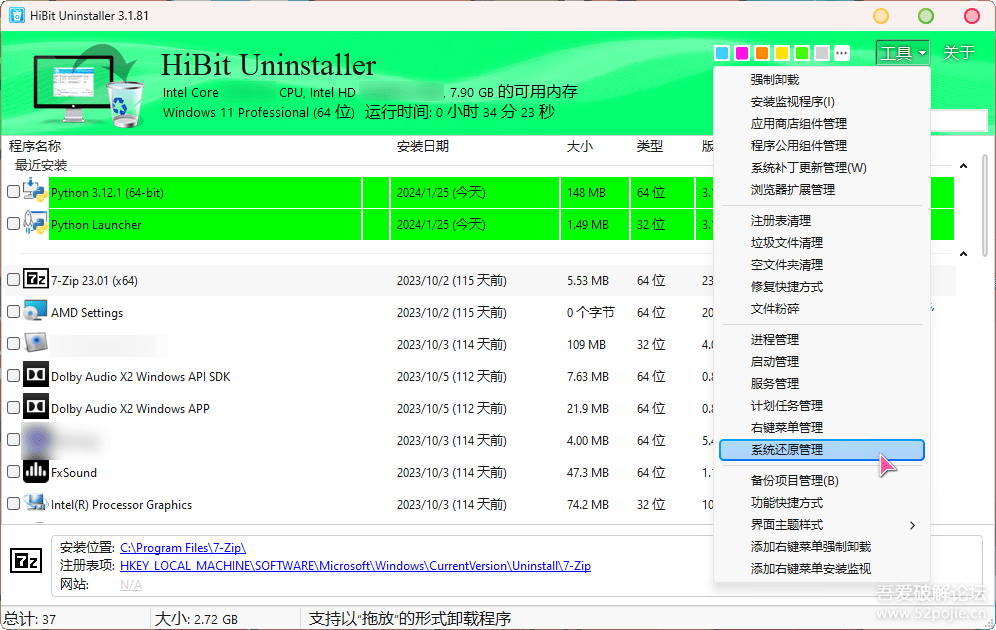Click the Dolby Audio X2 Windows APP icon

[x=36, y=407]
